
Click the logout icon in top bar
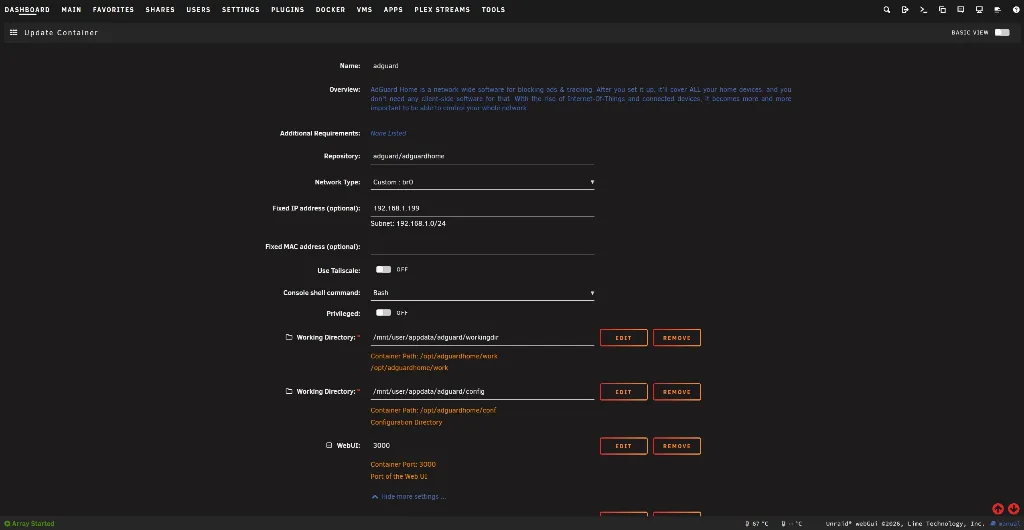coord(905,10)
